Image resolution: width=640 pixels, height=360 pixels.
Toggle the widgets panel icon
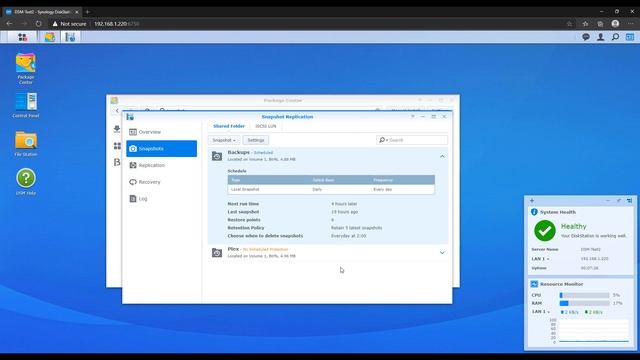(630, 37)
